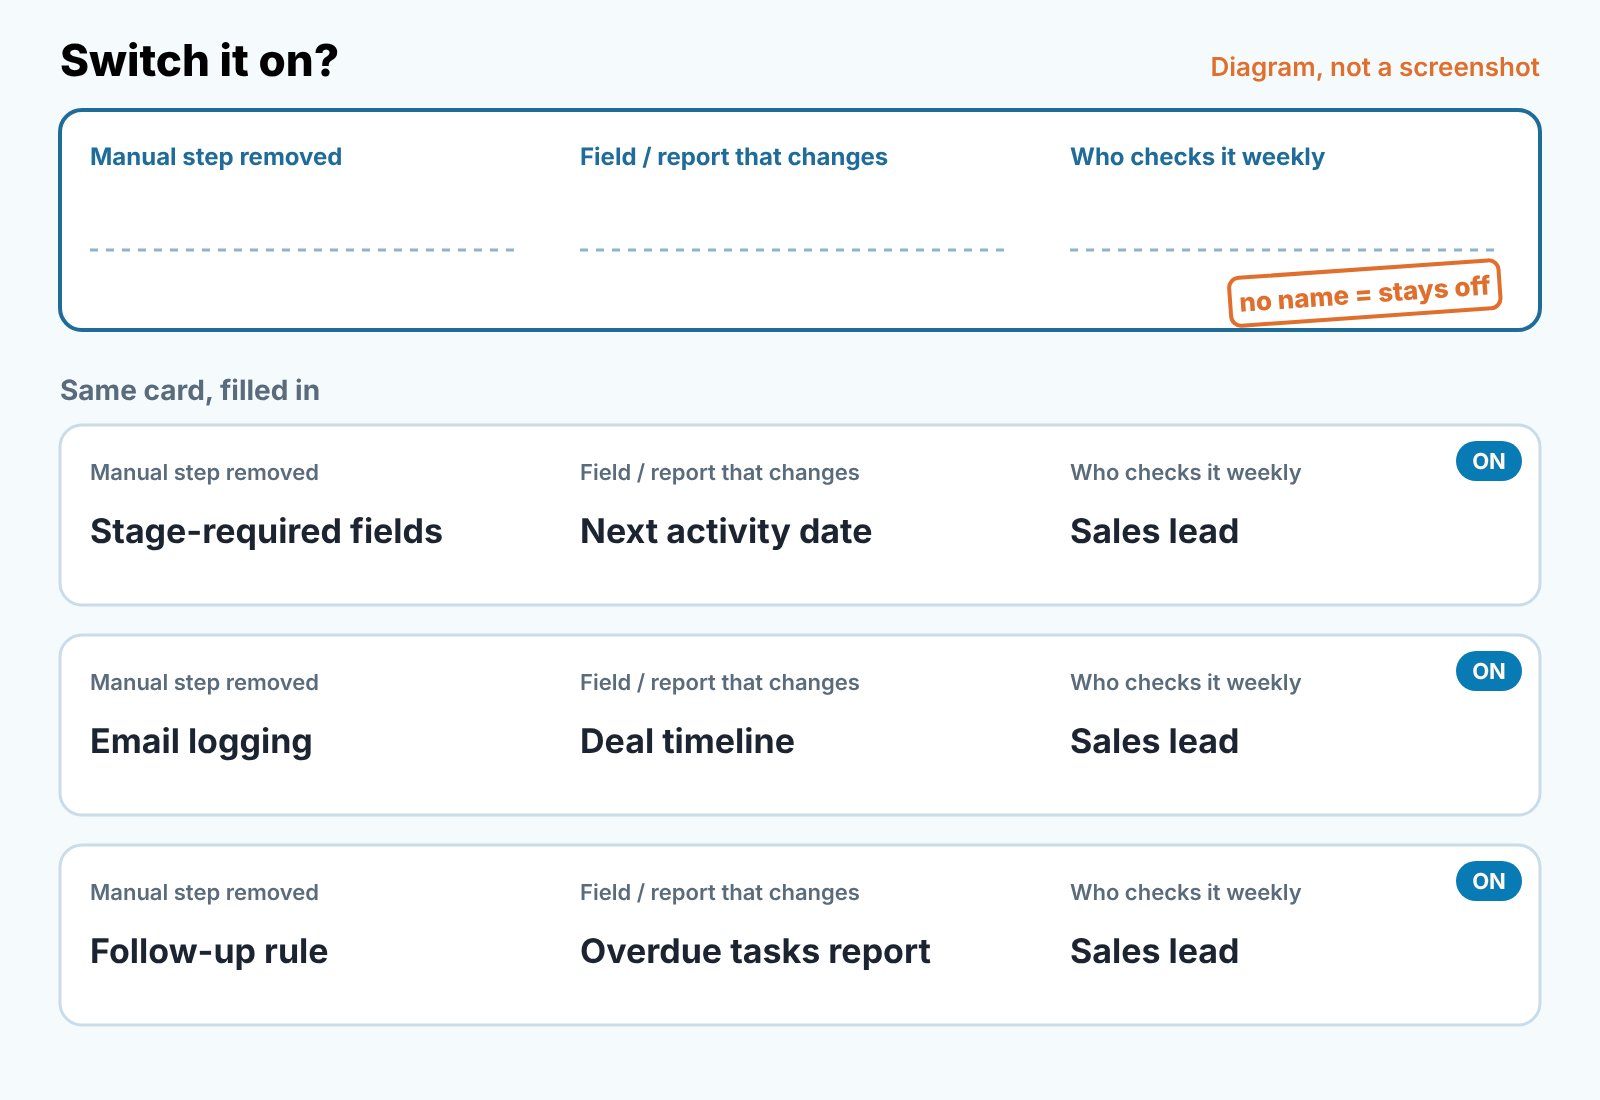
Task: Select the 'Deal timeline' value
Action: [x=687, y=741]
